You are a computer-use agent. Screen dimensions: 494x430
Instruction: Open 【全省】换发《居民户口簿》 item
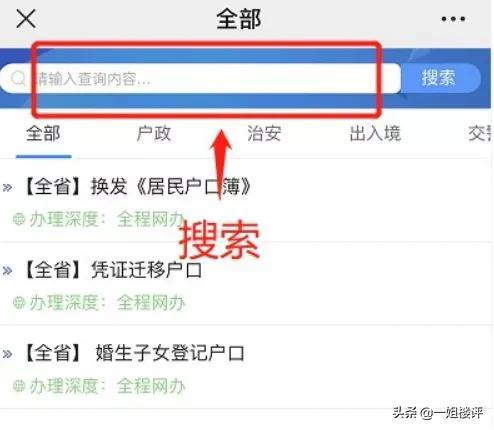pyautogui.click(x=138, y=186)
